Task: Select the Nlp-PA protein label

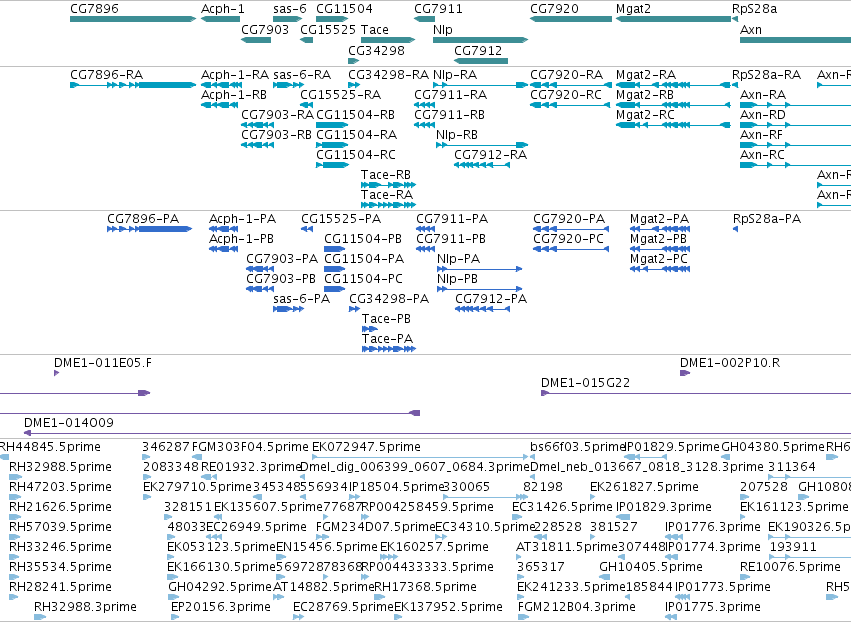Action: click(x=459, y=259)
